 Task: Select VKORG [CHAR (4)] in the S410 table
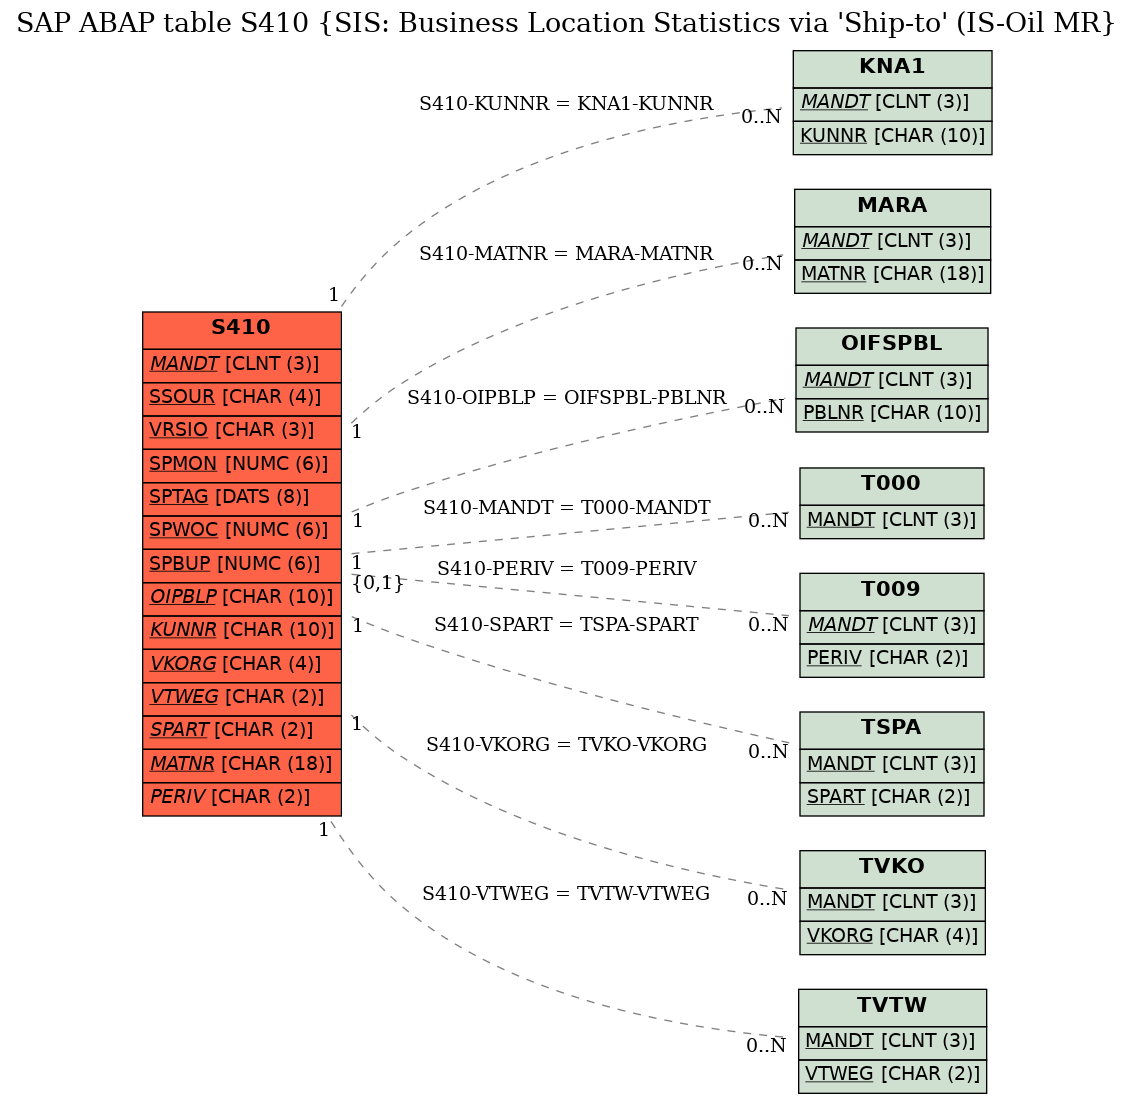[x=241, y=664]
